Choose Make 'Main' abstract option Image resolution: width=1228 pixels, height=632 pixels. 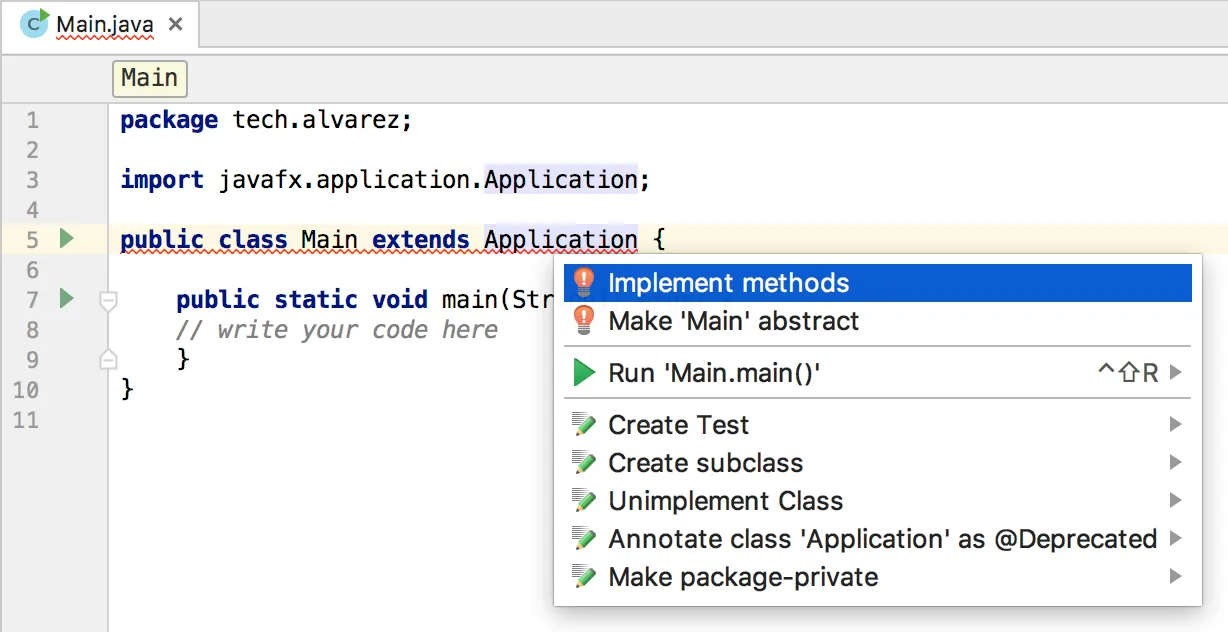[x=877, y=321]
